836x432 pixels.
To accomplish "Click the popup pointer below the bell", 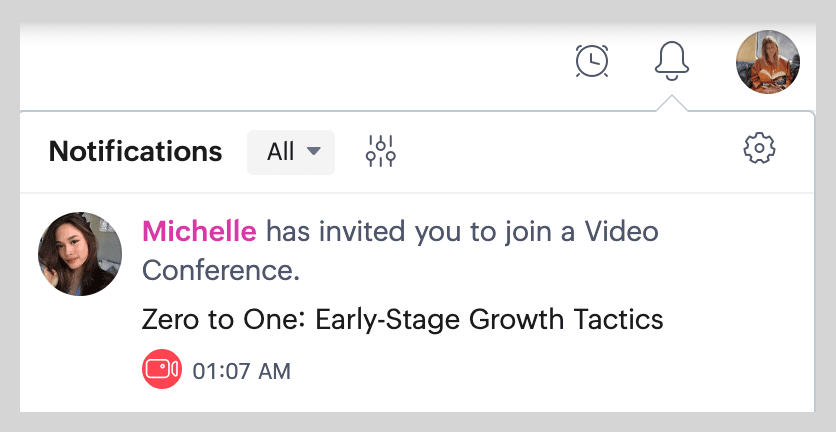I will (673, 103).
